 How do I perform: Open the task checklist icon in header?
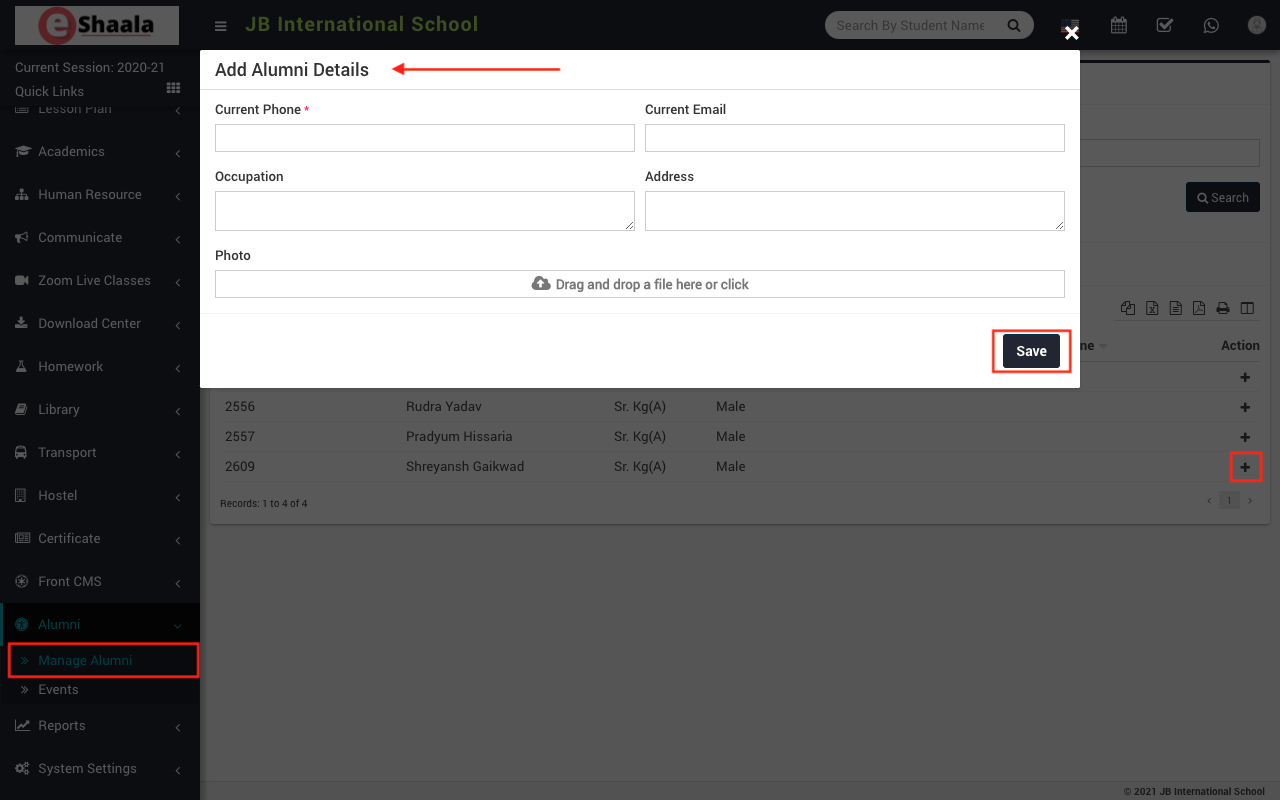1165,26
